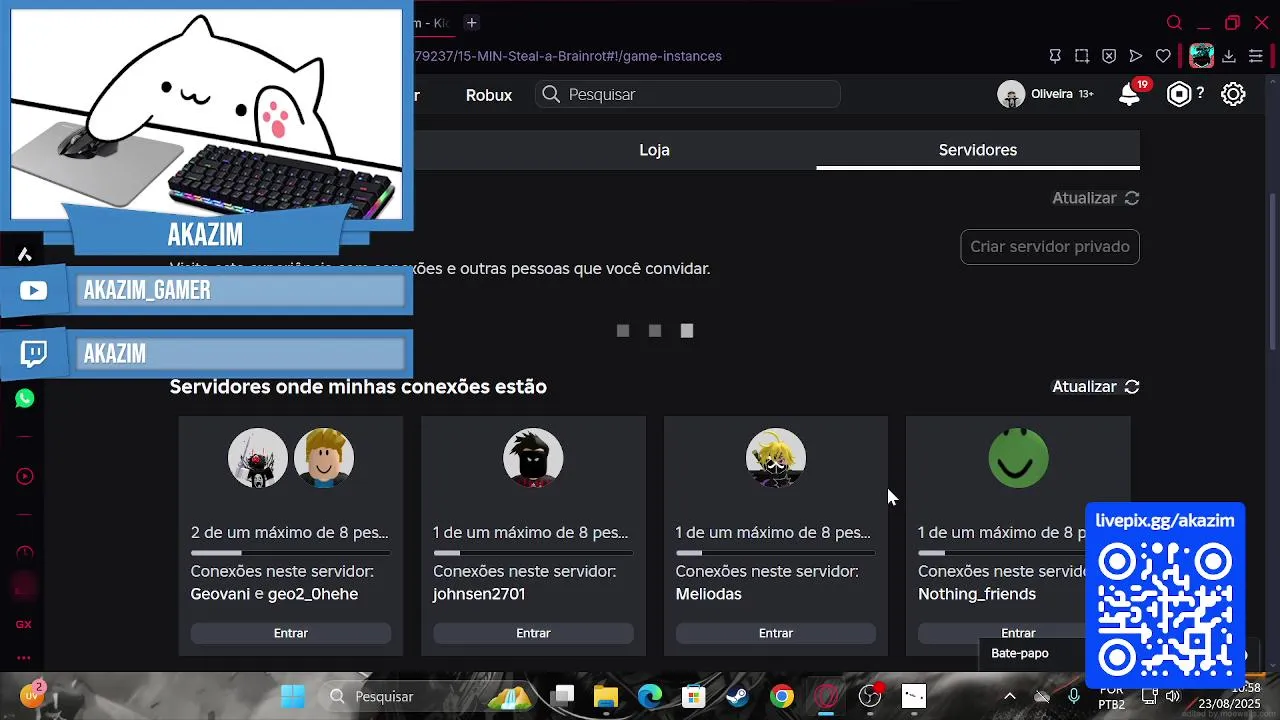The height and width of the screenshot is (720, 1280).
Task: Click the Oliveira profile avatar
Action: pos(1011,94)
